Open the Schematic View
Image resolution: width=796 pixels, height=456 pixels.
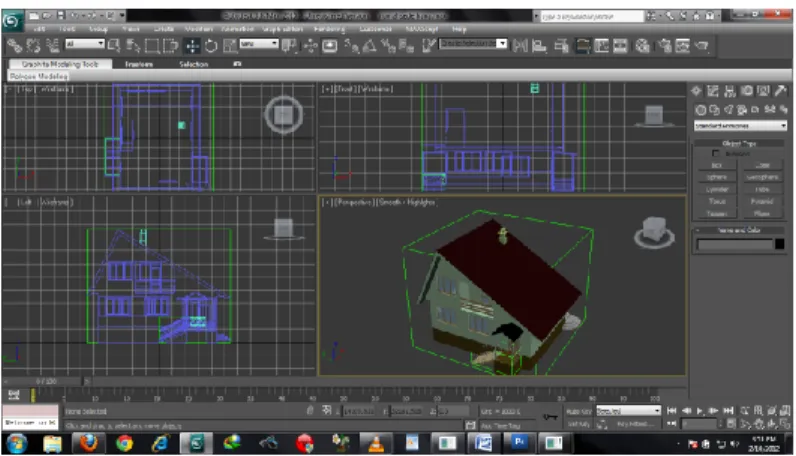pyautogui.click(x=620, y=46)
